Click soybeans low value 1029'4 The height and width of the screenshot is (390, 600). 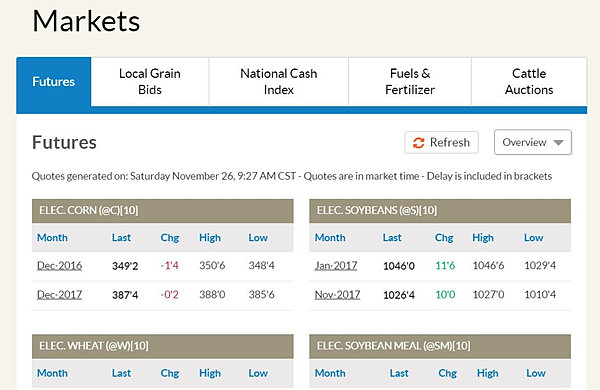click(540, 266)
